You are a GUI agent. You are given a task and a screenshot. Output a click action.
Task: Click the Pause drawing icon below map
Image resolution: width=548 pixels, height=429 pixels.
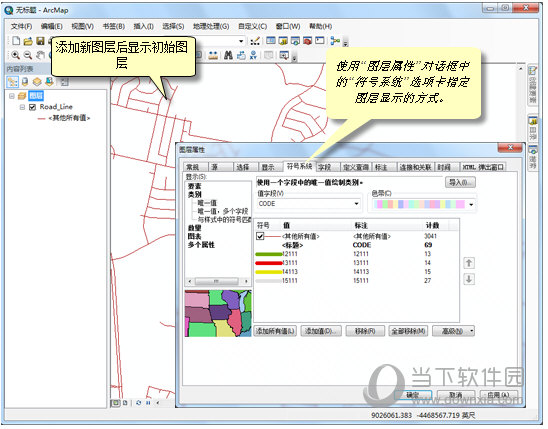(148, 403)
